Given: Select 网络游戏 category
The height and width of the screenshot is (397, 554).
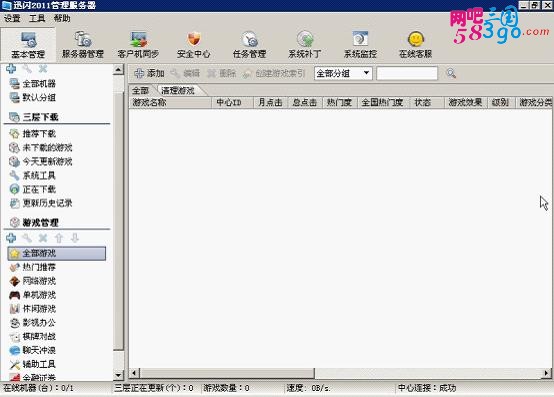Looking at the screenshot, I should 33,281.
